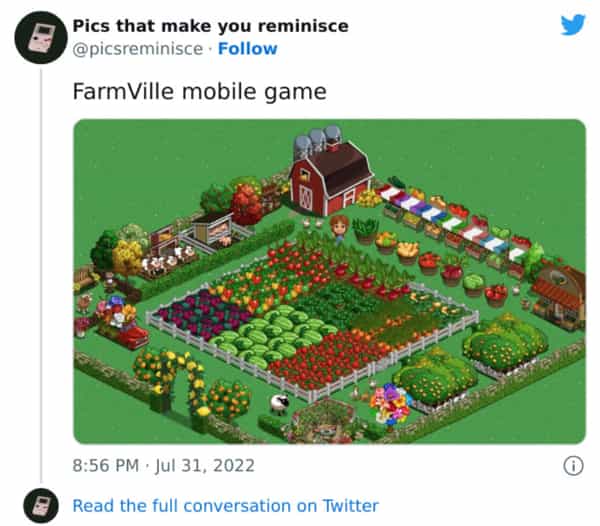
Task: Click the info circle icon
Action: pos(573,465)
